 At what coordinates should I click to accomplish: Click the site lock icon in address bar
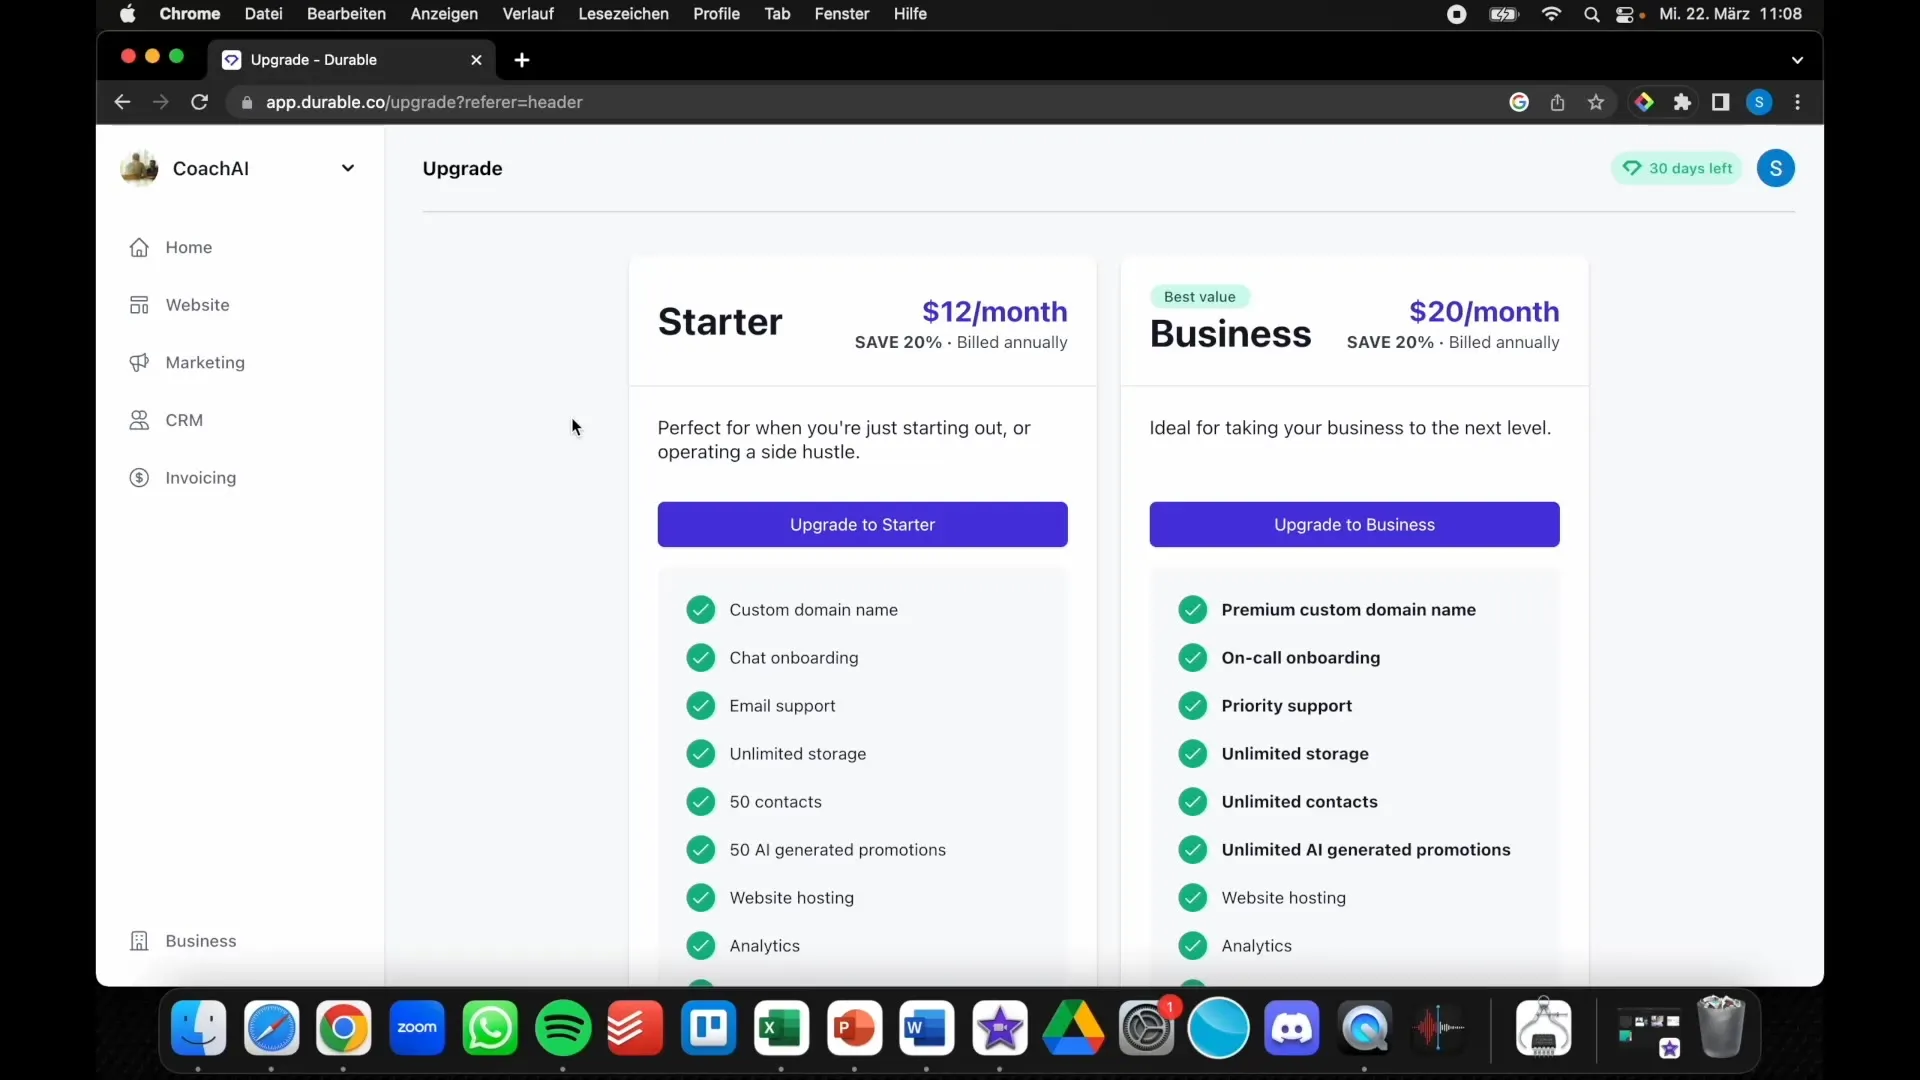[247, 102]
